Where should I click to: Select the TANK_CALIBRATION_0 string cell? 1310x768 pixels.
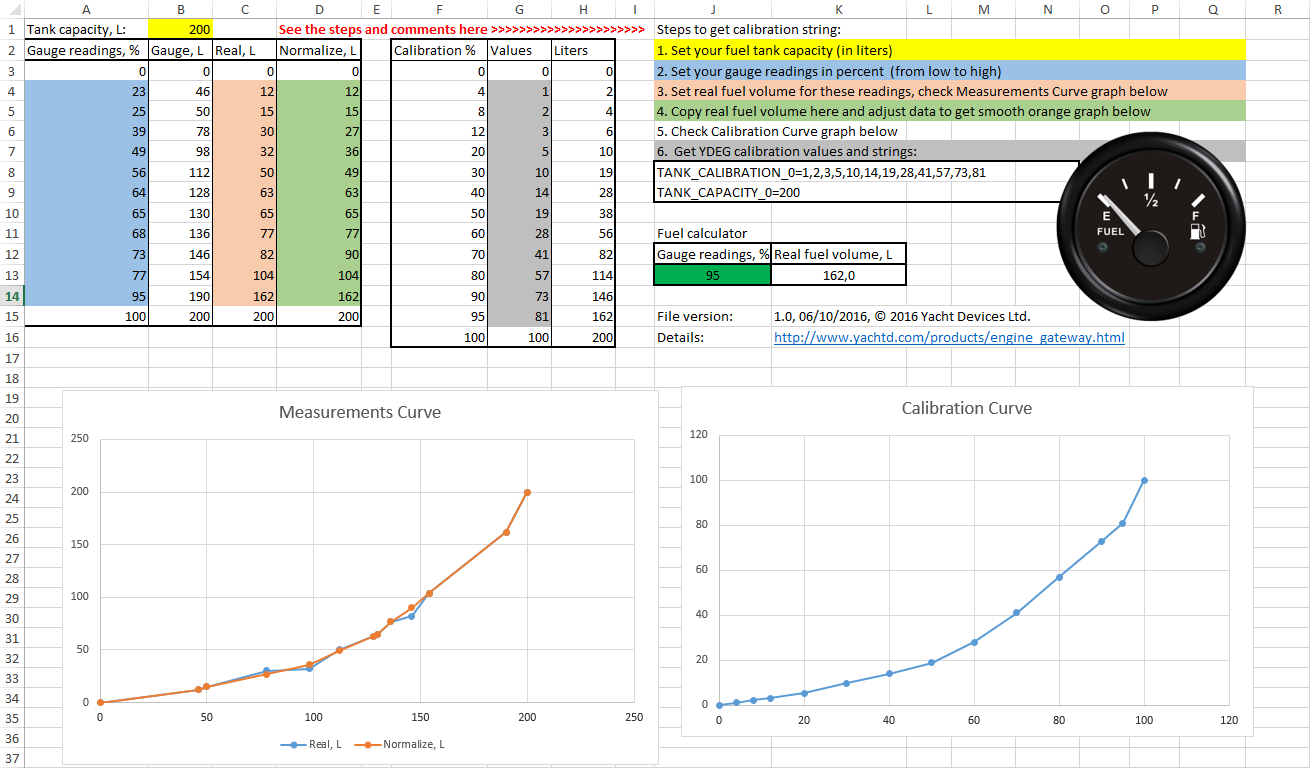[867, 172]
